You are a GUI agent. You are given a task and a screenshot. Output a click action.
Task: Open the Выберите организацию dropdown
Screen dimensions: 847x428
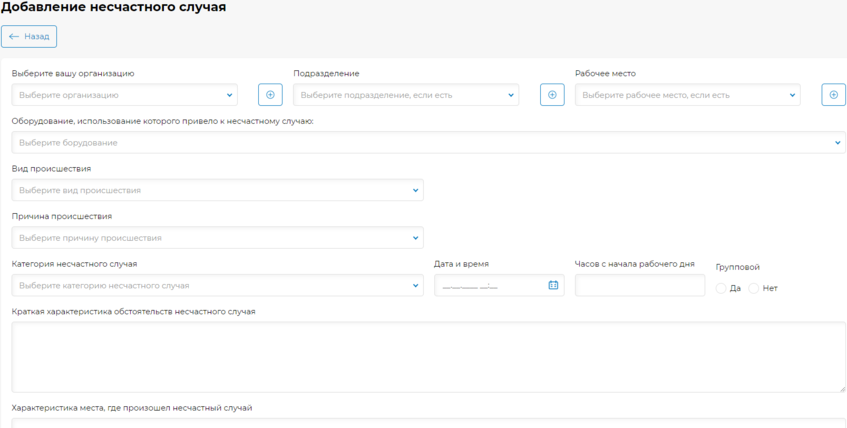pyautogui.click(x=124, y=95)
